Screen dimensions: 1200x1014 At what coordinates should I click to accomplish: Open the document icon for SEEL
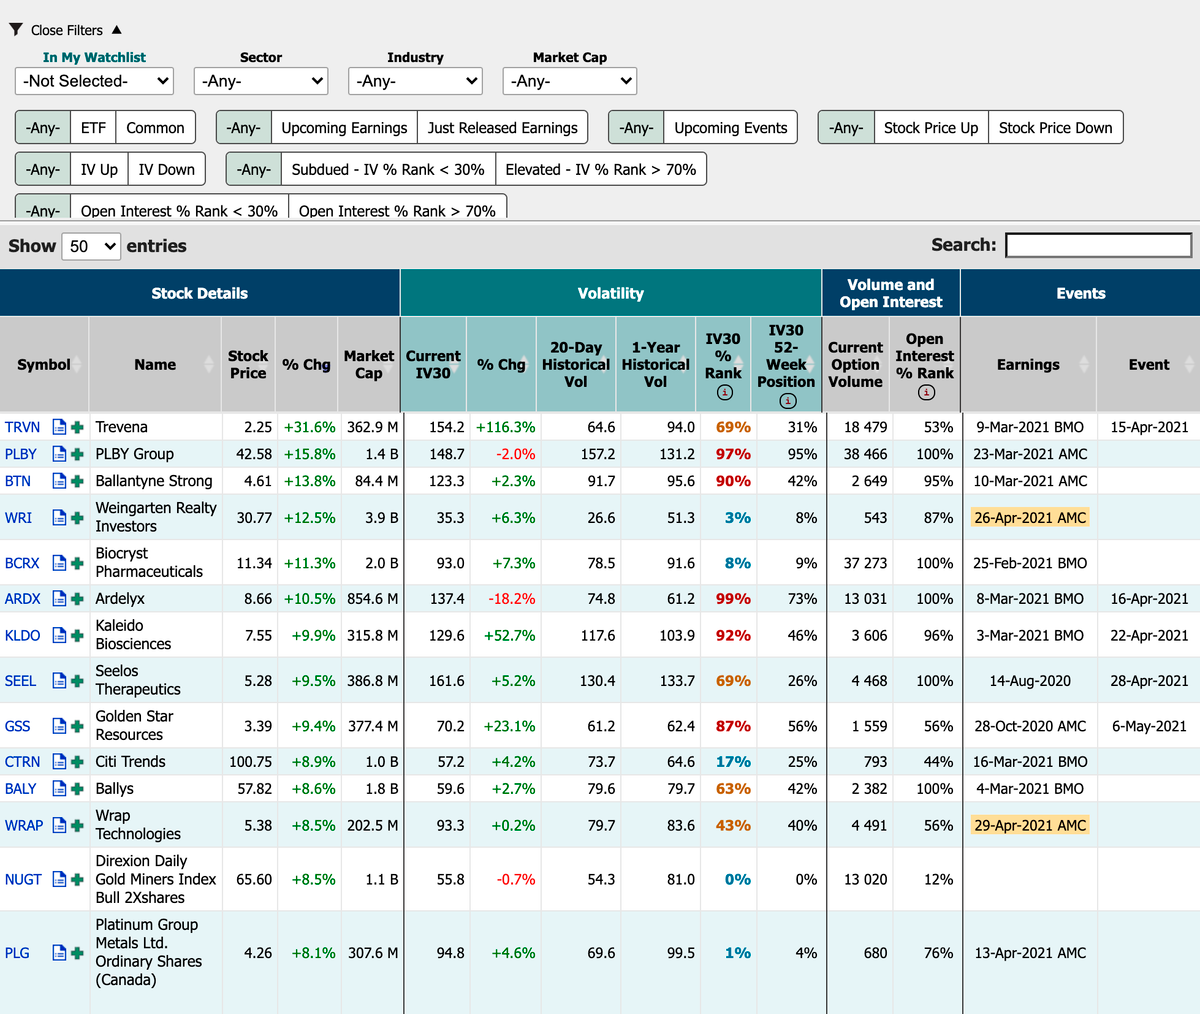(59, 681)
